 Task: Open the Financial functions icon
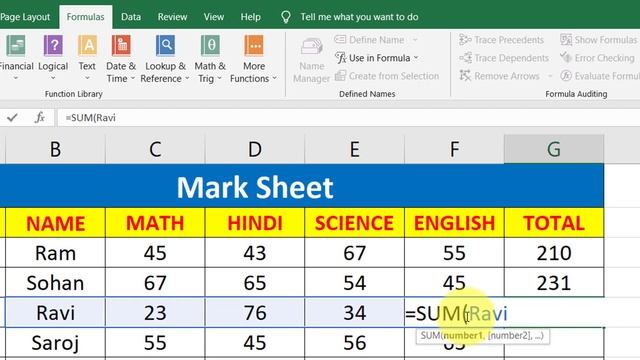point(16,45)
